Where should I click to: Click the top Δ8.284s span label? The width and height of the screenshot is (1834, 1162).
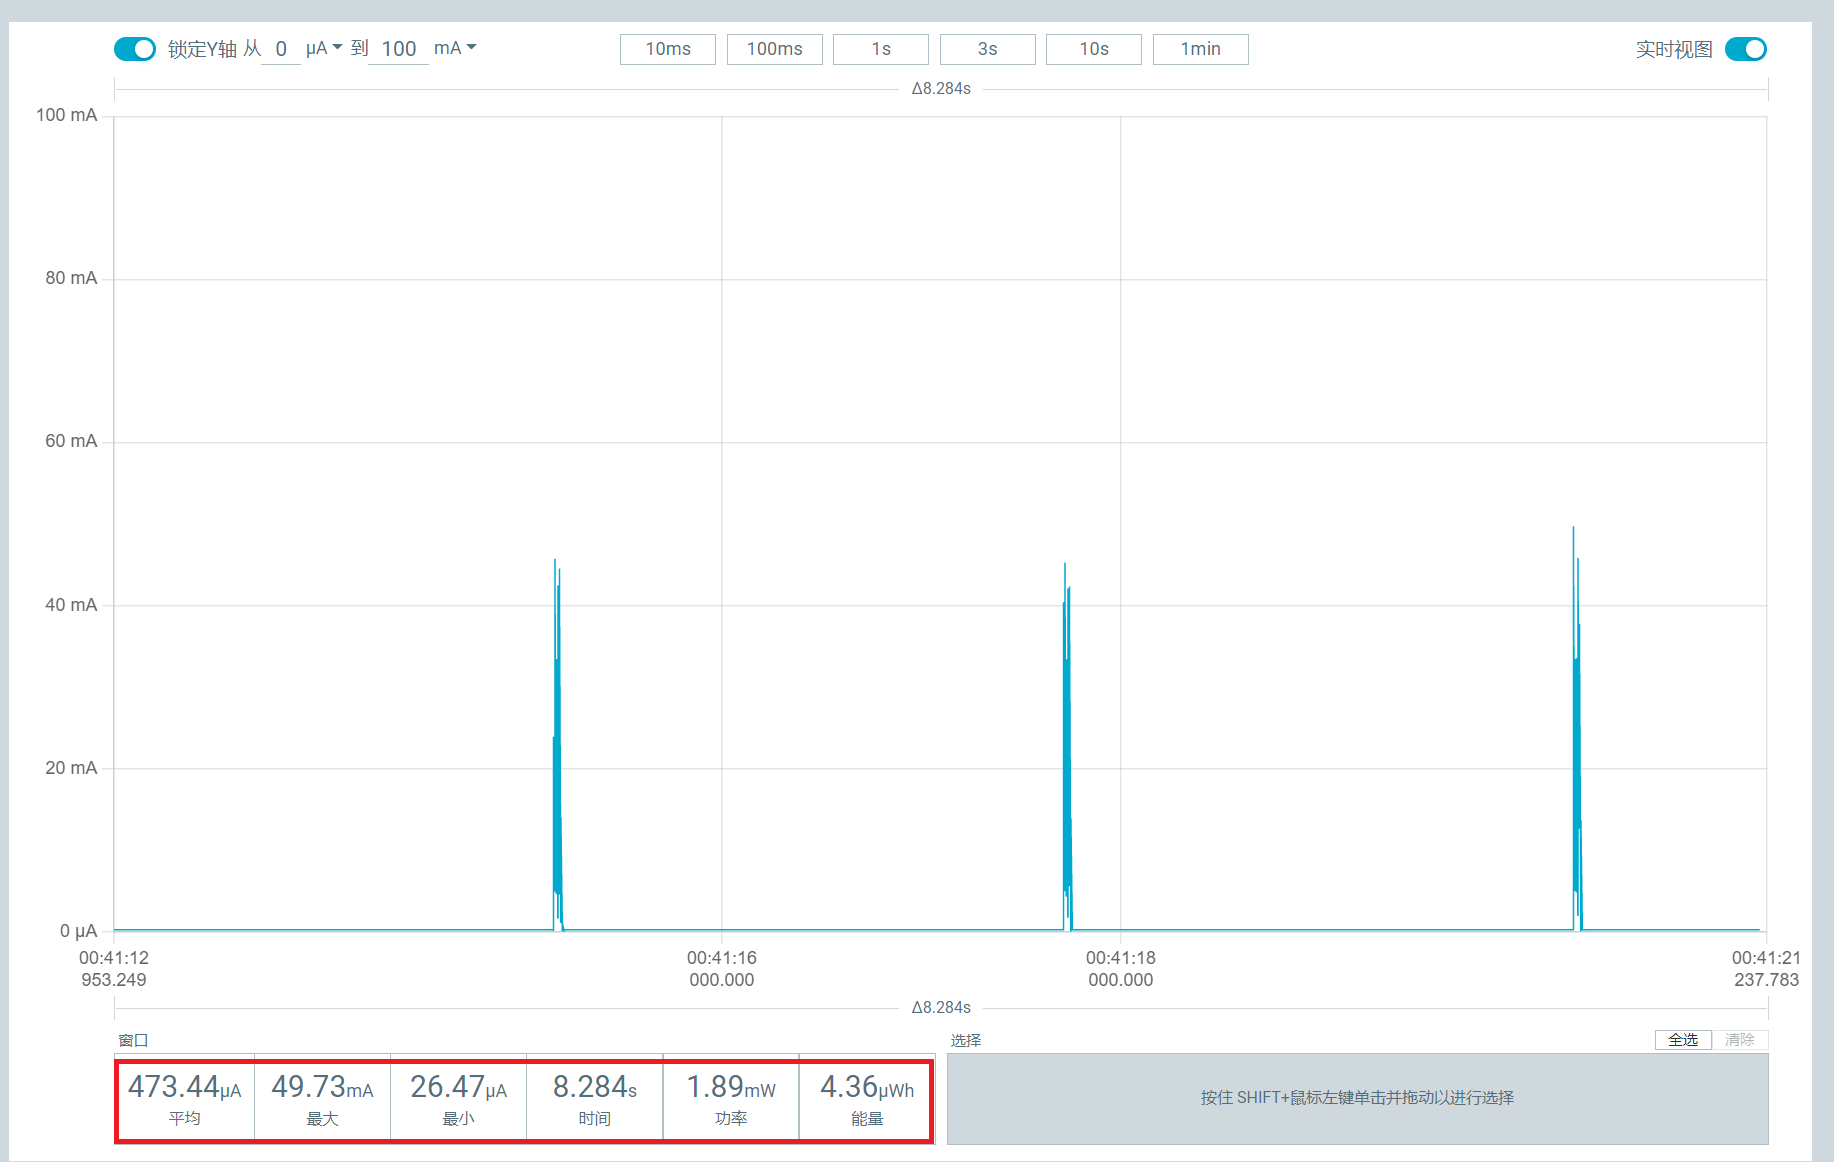pos(941,88)
